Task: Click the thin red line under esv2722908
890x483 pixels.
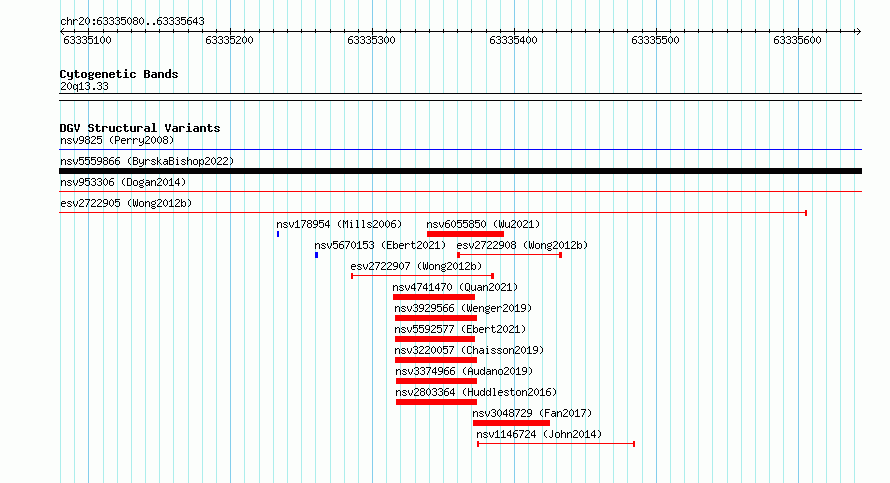Action: [510, 255]
